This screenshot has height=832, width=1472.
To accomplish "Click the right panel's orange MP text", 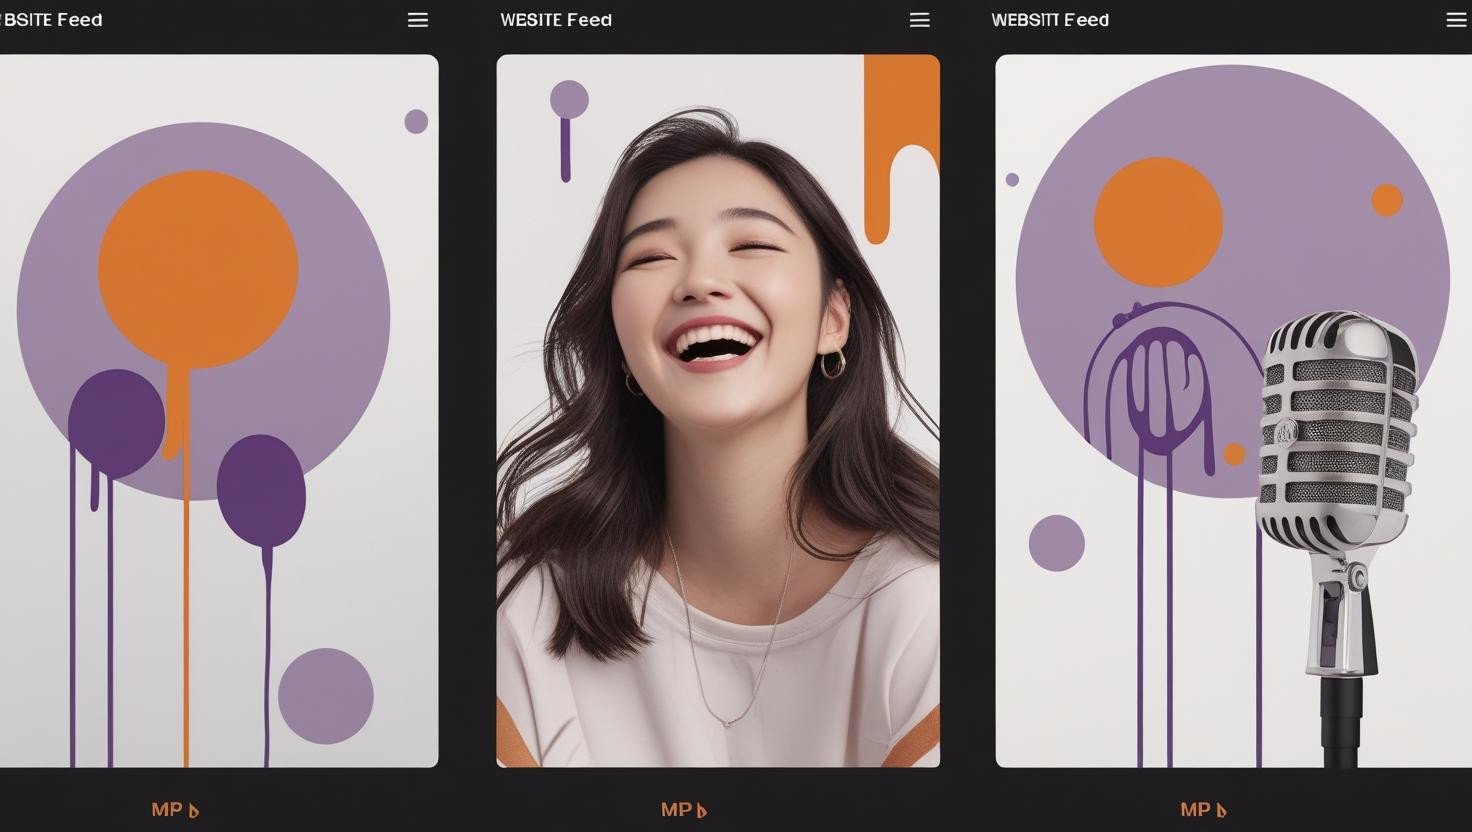I will [x=1195, y=810].
